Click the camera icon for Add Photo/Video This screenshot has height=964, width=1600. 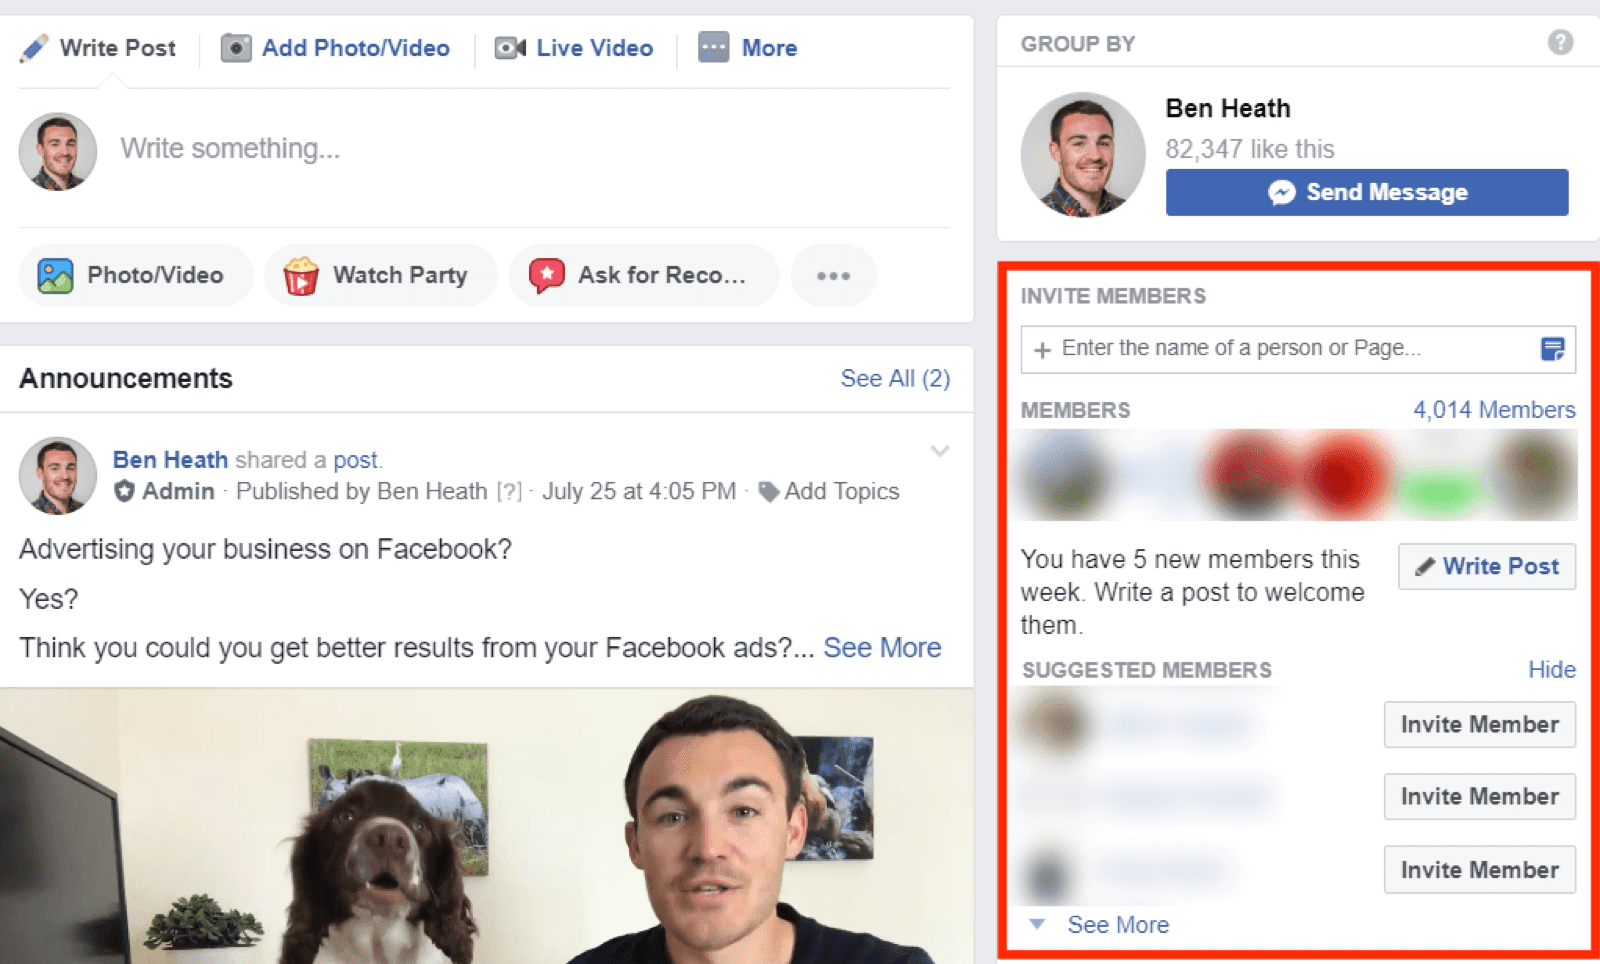point(236,48)
